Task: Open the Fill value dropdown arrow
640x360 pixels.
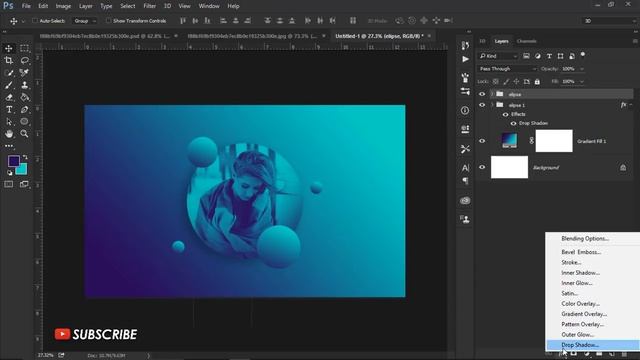Action: point(582,82)
